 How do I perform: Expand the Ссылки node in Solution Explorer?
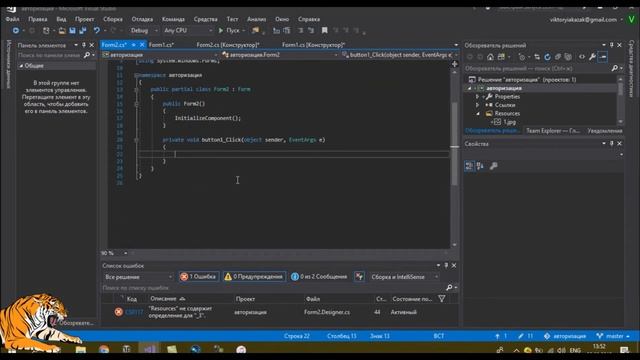coord(477,105)
